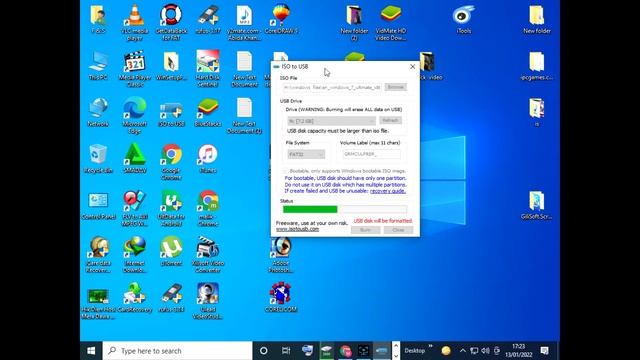Open the www.isotousb.com link
This screenshot has width=640, height=360.
297,229
